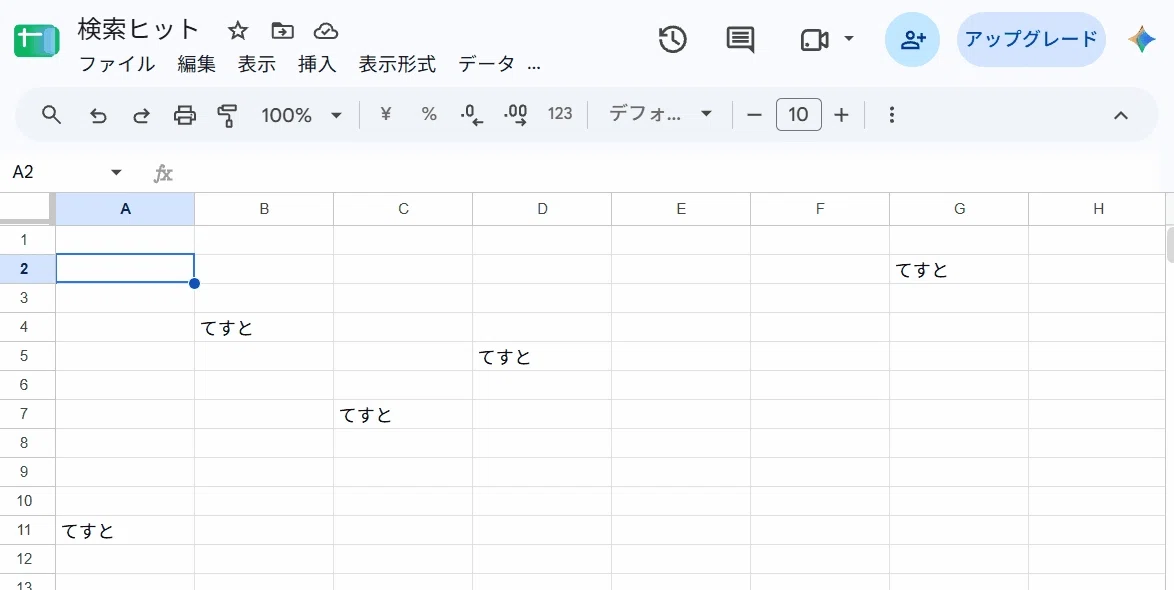
Task: Open more toolbar options three dots
Action: [891, 115]
